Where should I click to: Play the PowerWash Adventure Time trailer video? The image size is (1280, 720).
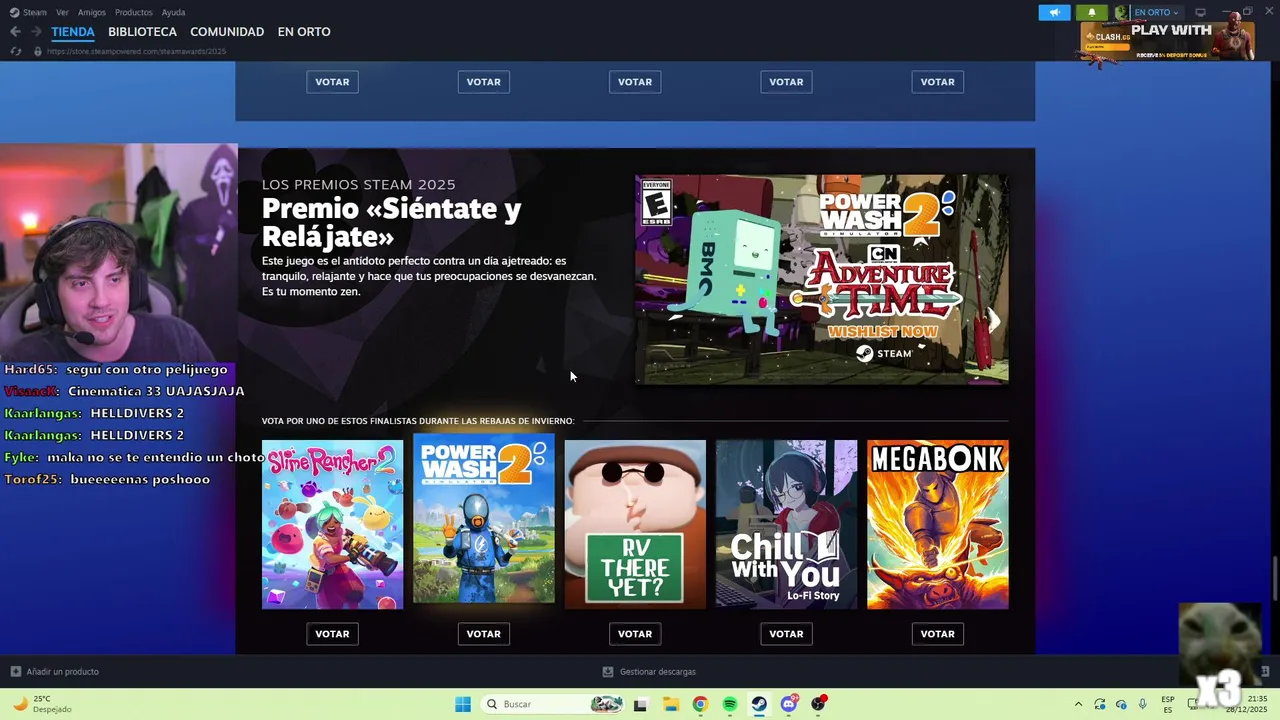(x=822, y=279)
